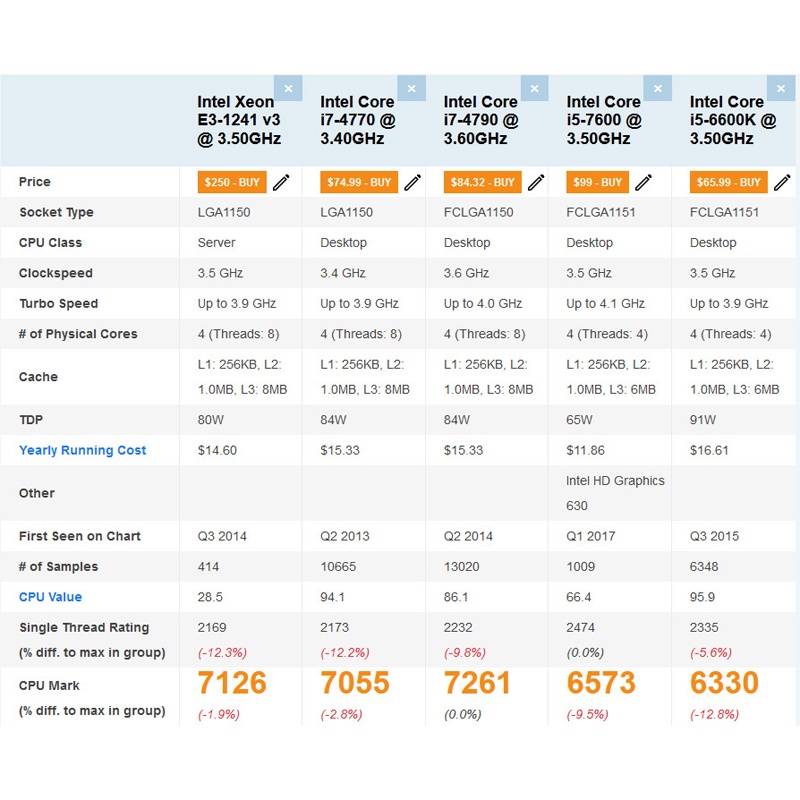Click single thread rating 2169
800x800 pixels.
tap(212, 628)
